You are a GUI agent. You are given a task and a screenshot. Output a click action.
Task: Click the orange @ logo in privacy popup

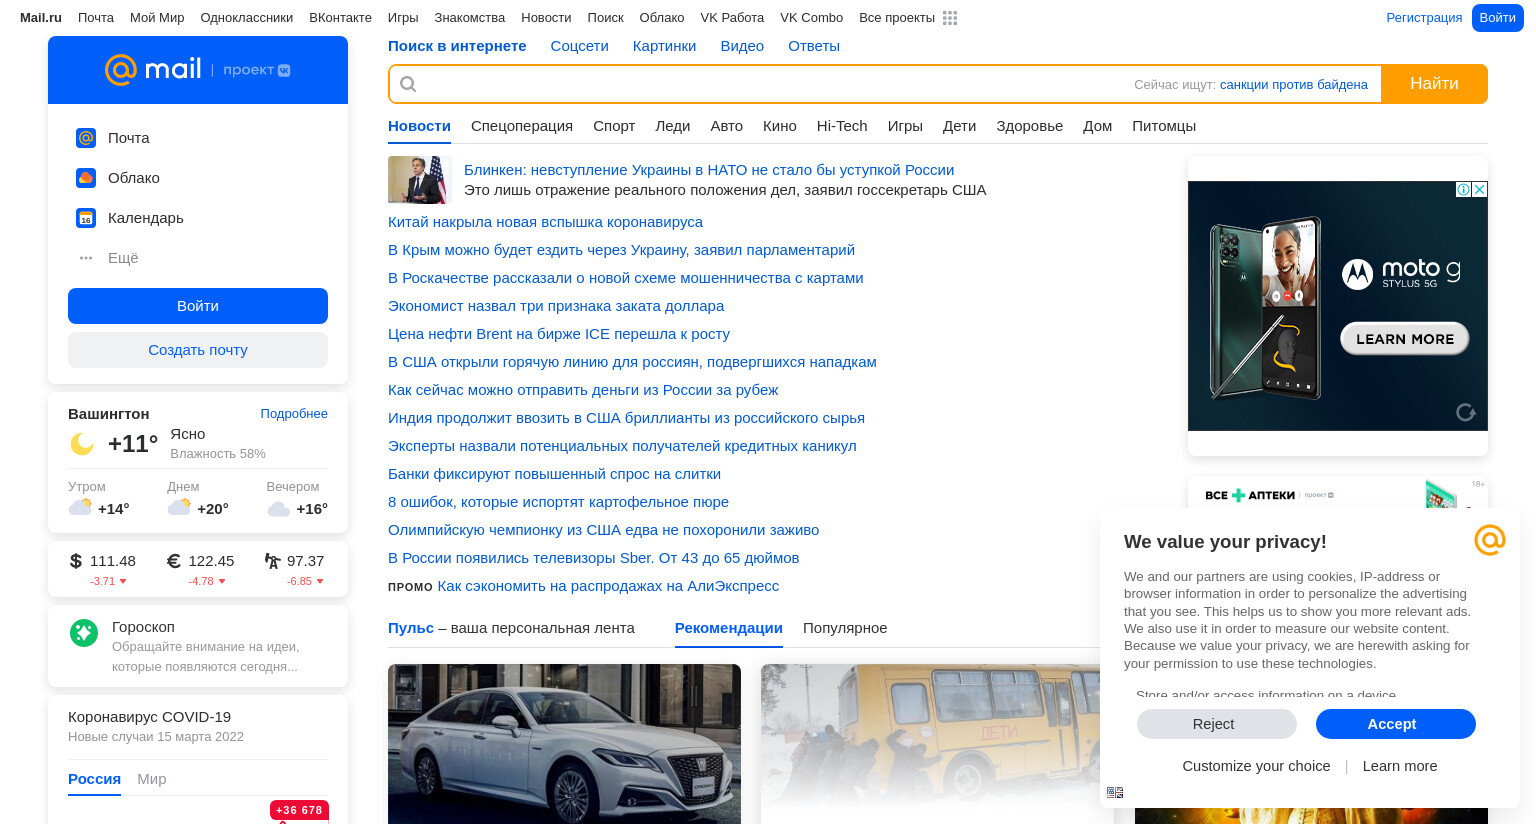click(1490, 540)
